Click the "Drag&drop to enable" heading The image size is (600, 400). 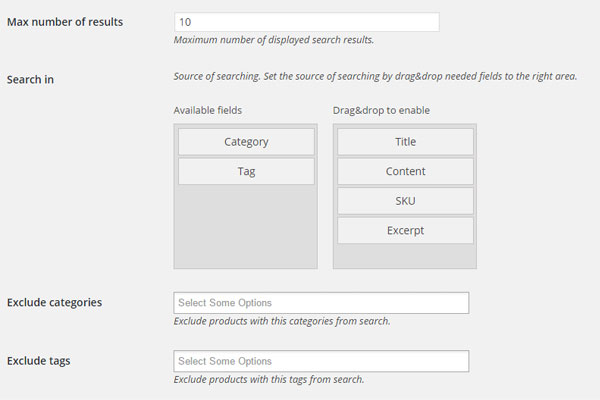tap(381, 110)
